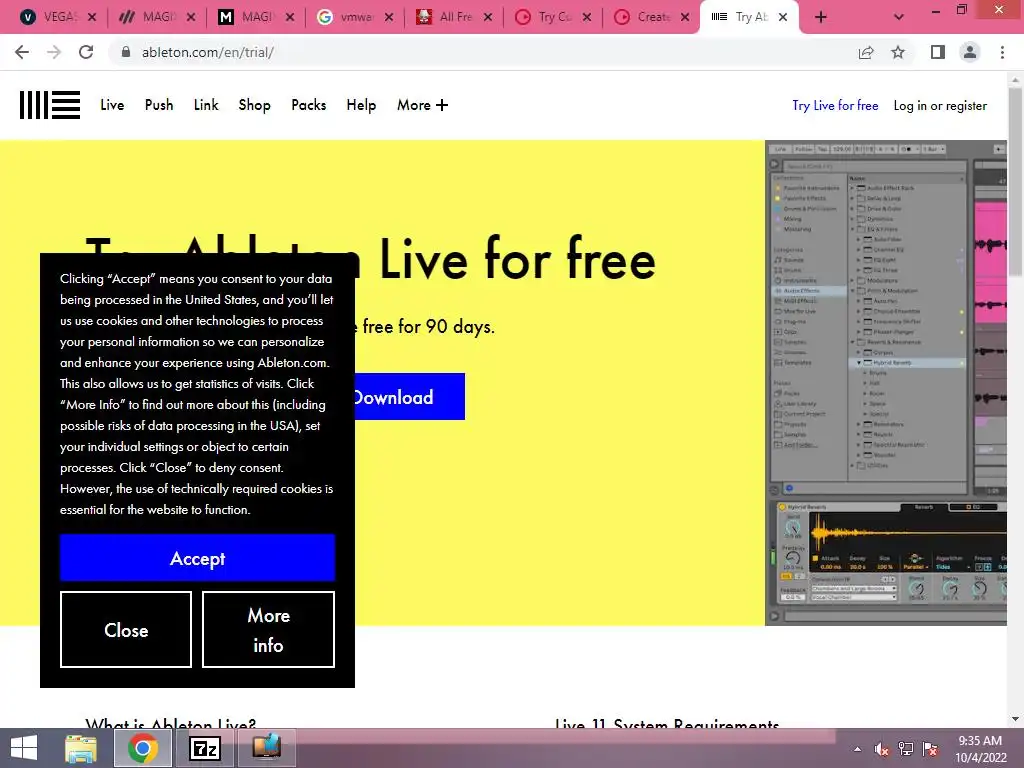Open File Explorer from taskbar
This screenshot has height=768, width=1024.
(81, 748)
